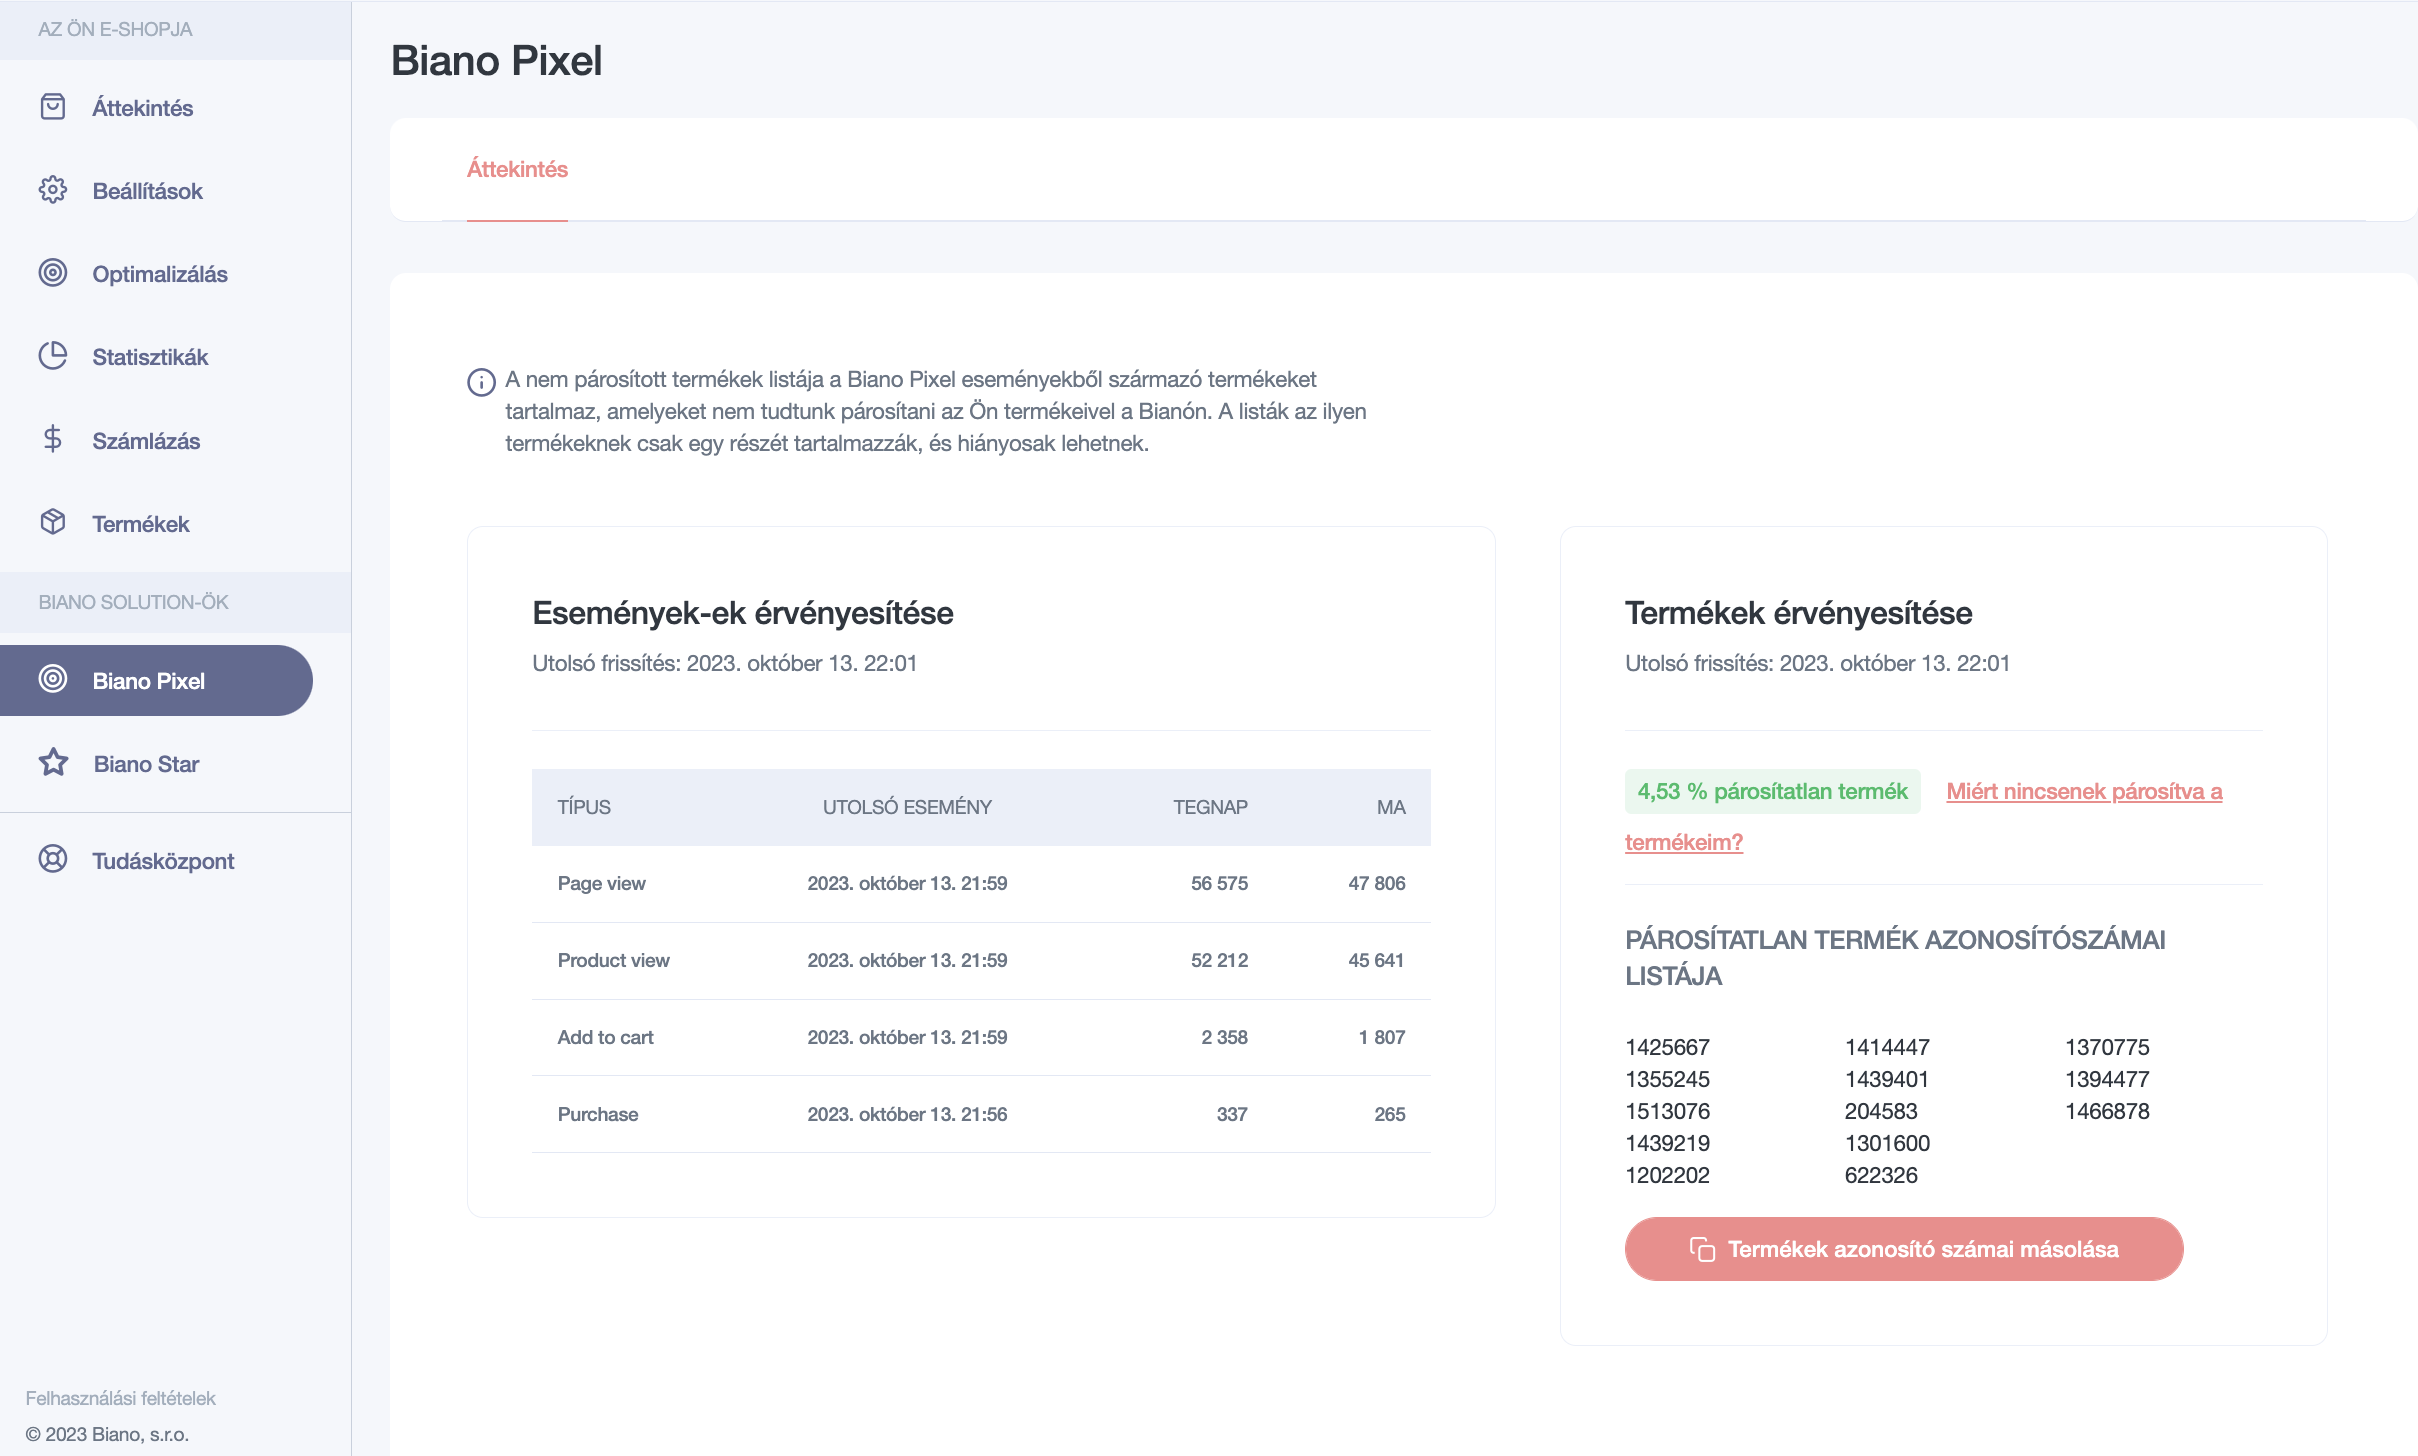The image size is (2418, 1456).
Task: Click the Tudásközpont lifebuoy icon
Action: click(x=53, y=859)
